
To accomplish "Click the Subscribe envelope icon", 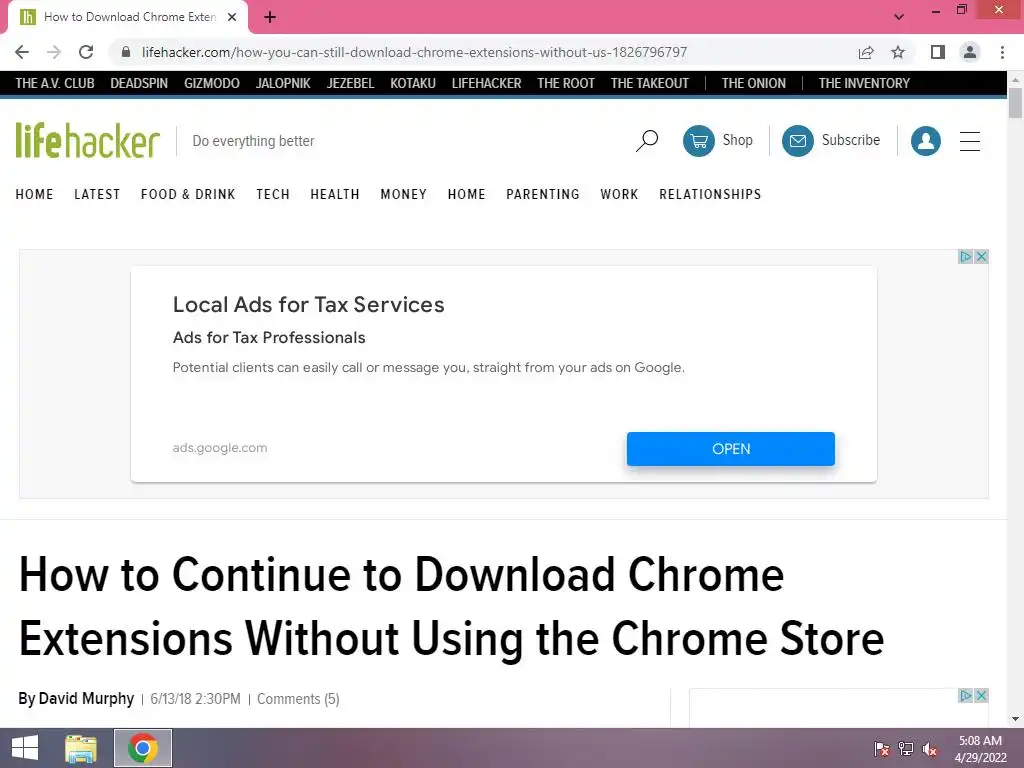I will [x=797, y=140].
